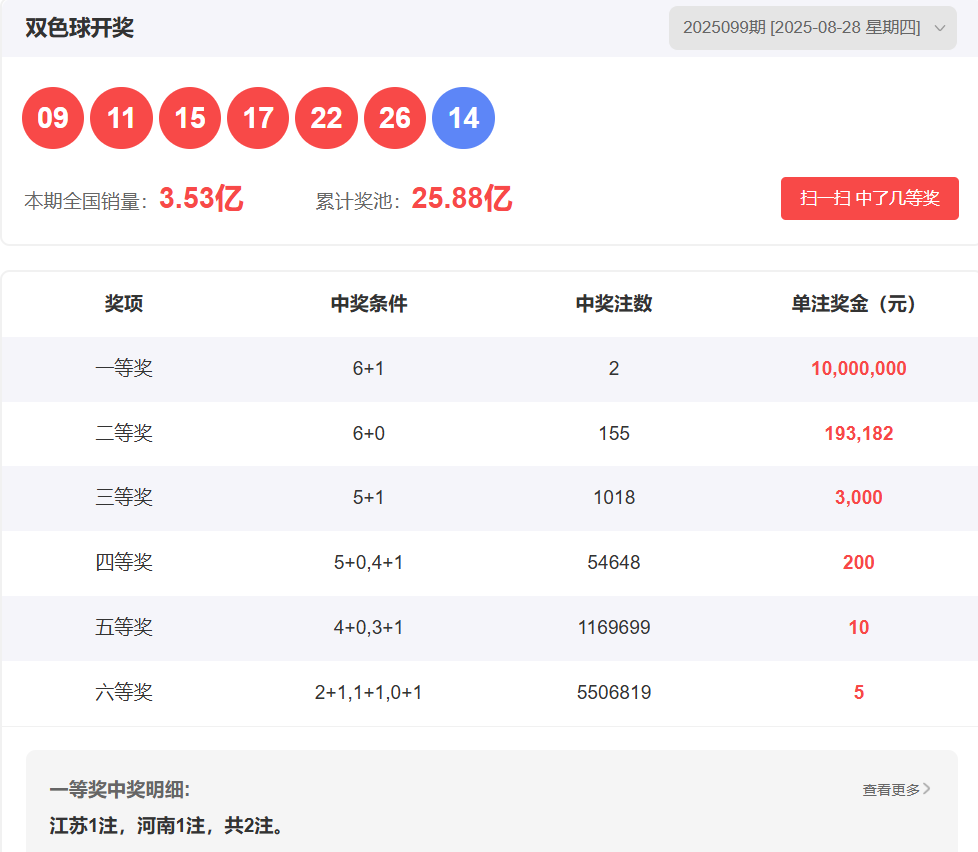
Task: Click red ball number 26
Action: coord(395,118)
